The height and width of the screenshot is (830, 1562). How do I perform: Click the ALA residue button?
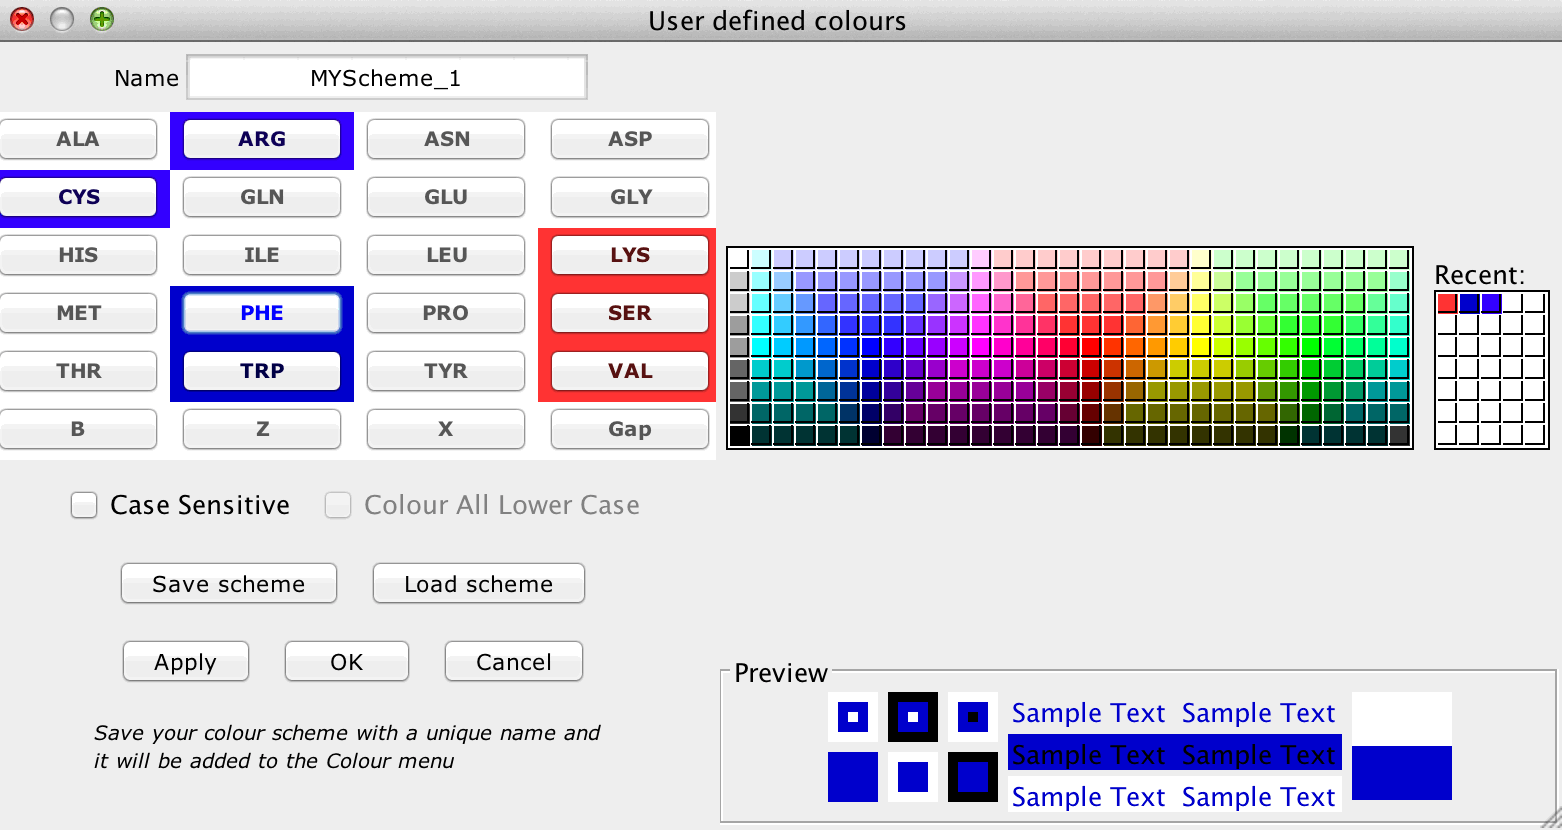[x=78, y=139]
